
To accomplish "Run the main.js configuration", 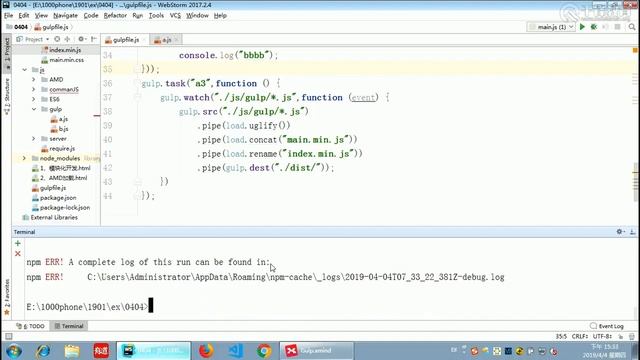I will [x=582, y=27].
